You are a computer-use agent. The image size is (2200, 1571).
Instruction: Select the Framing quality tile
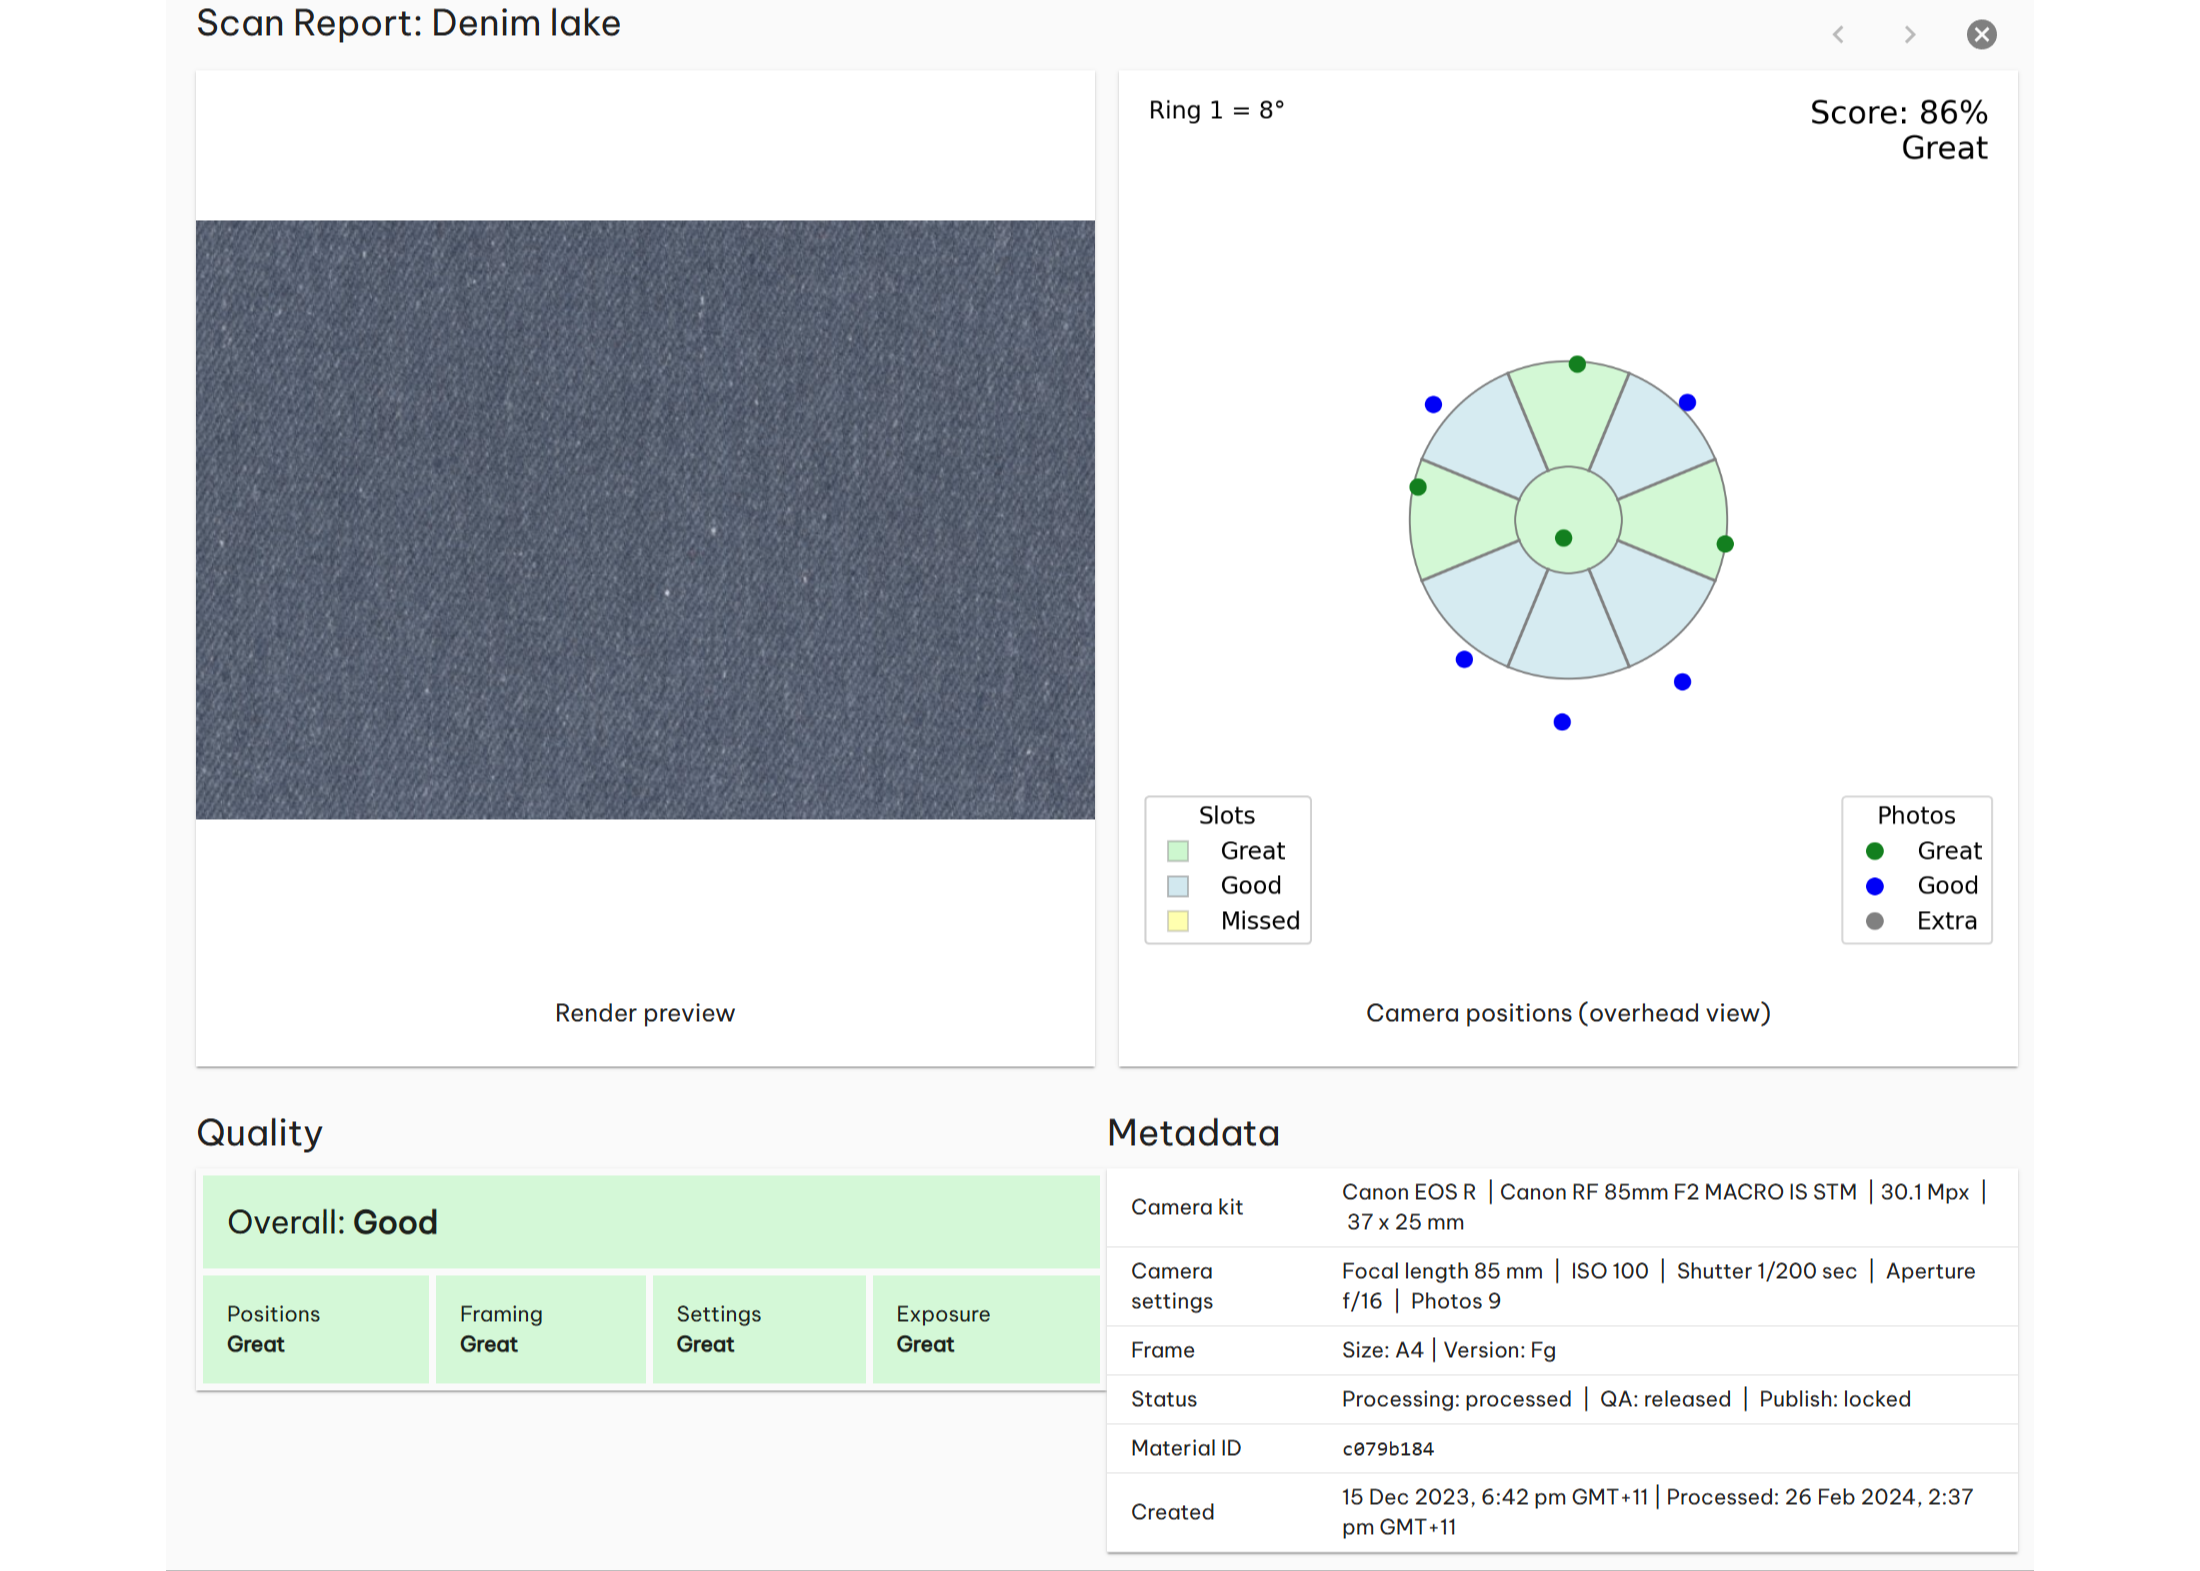point(541,1329)
